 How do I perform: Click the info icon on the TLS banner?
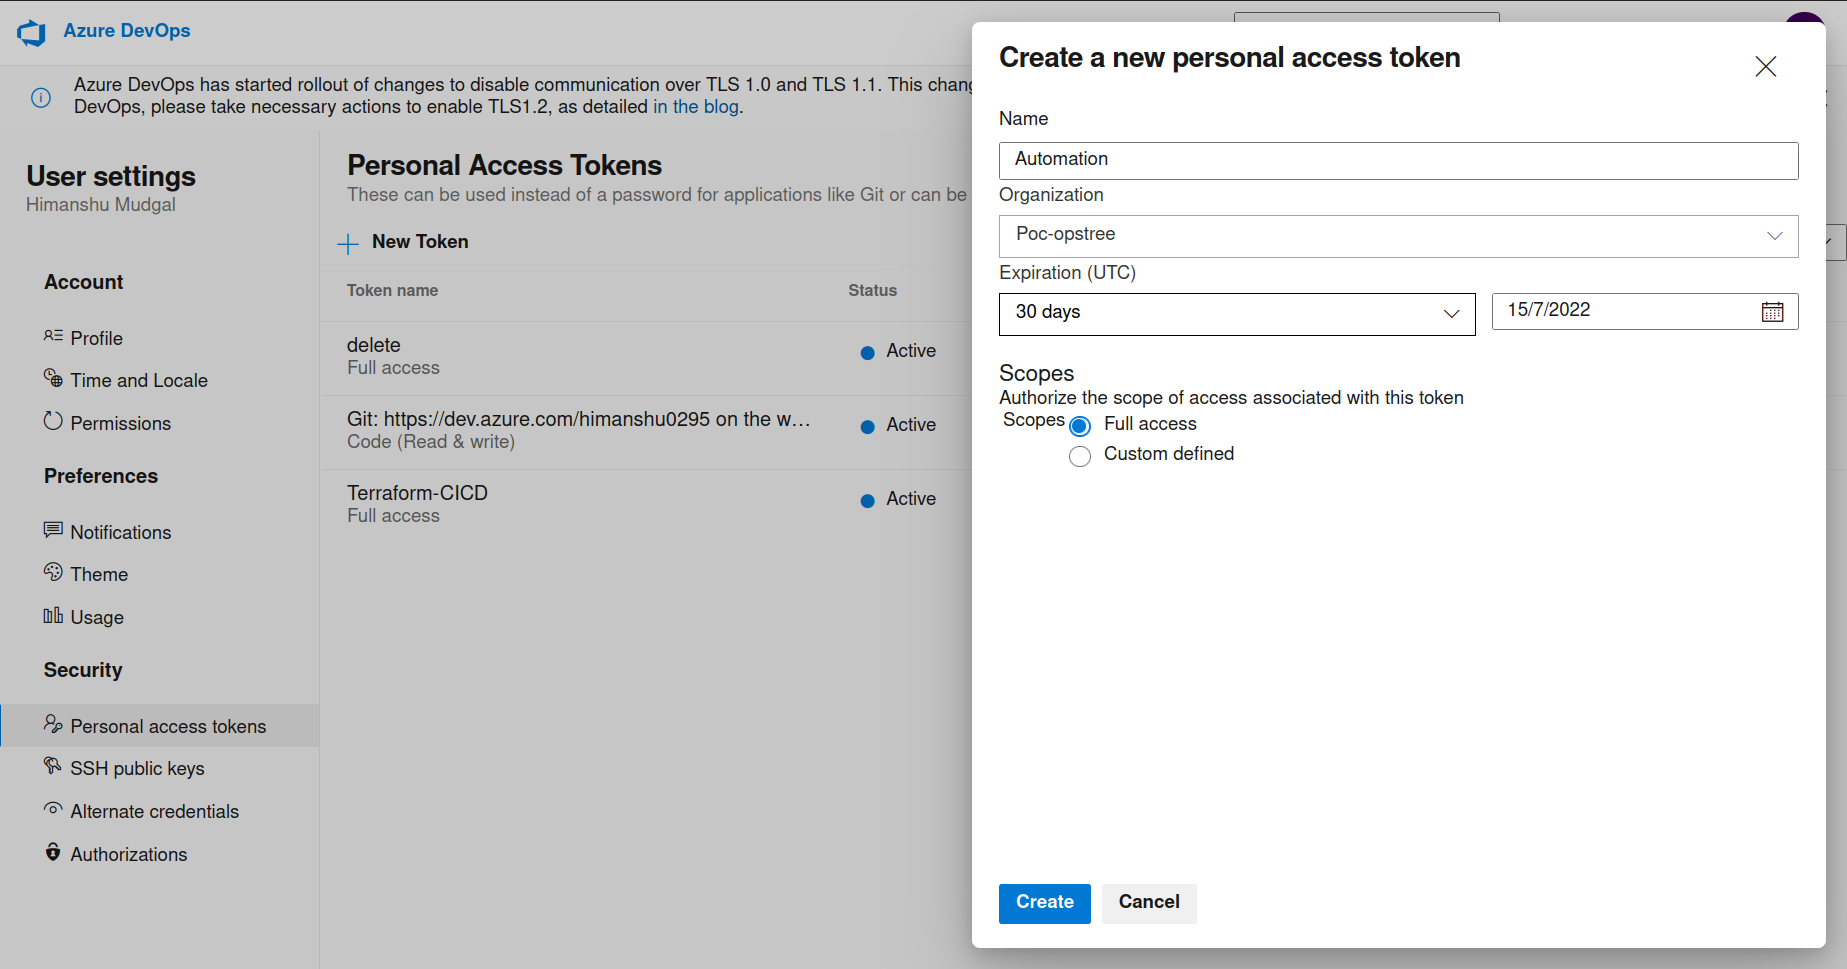pos(40,97)
